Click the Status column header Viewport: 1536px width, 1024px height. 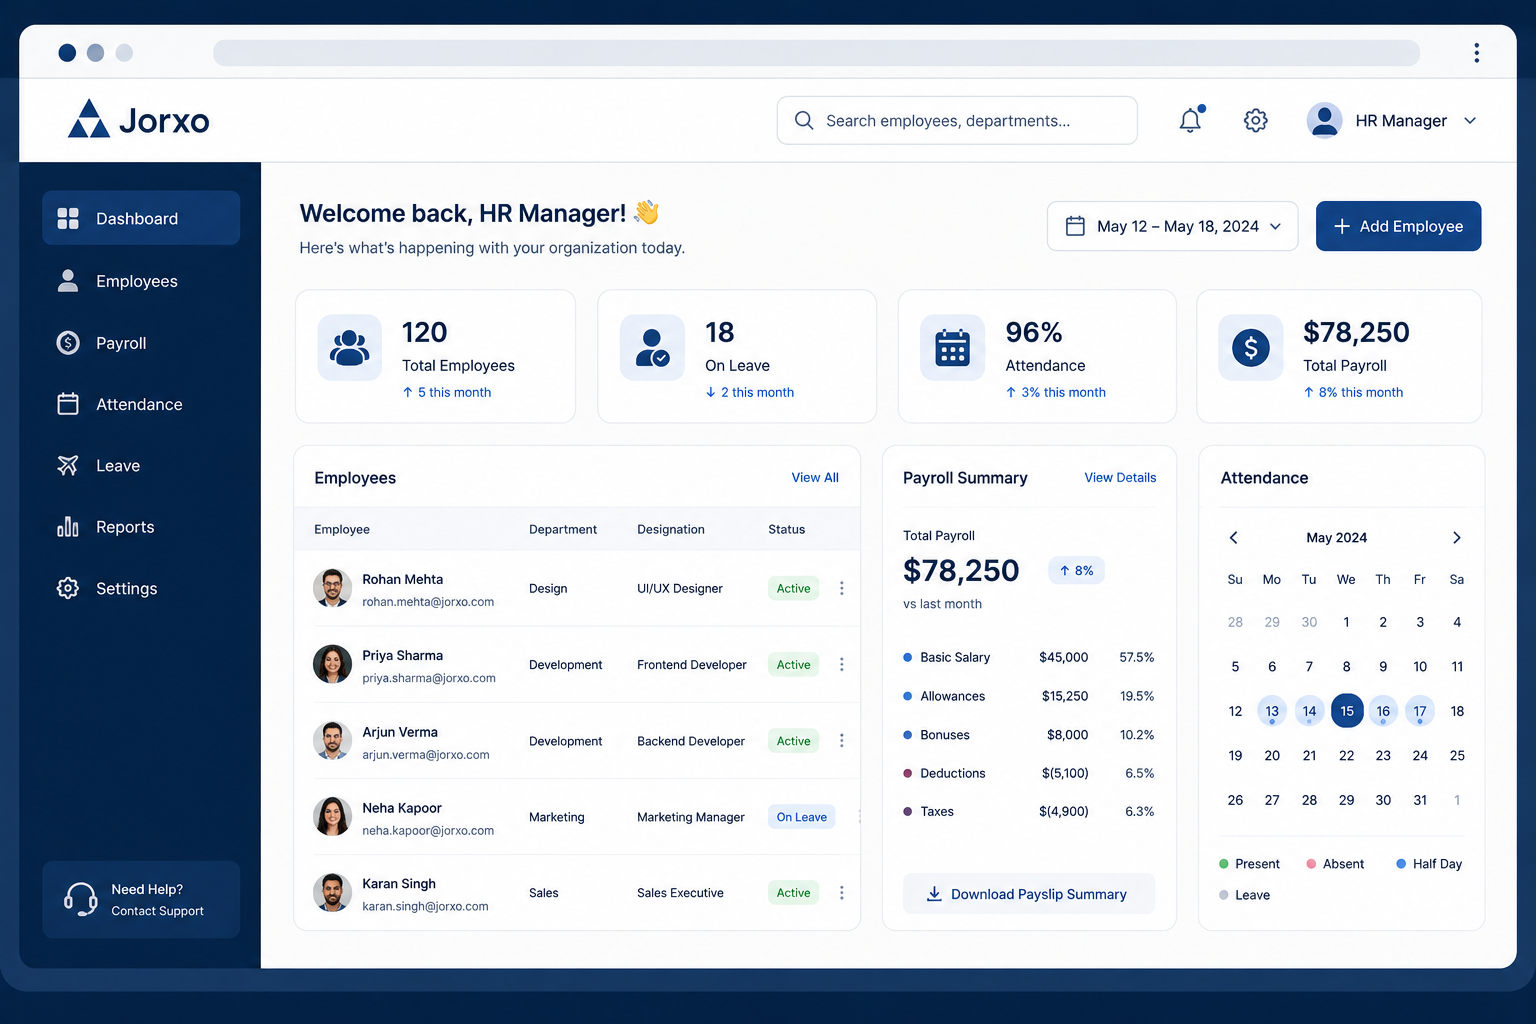point(787,529)
